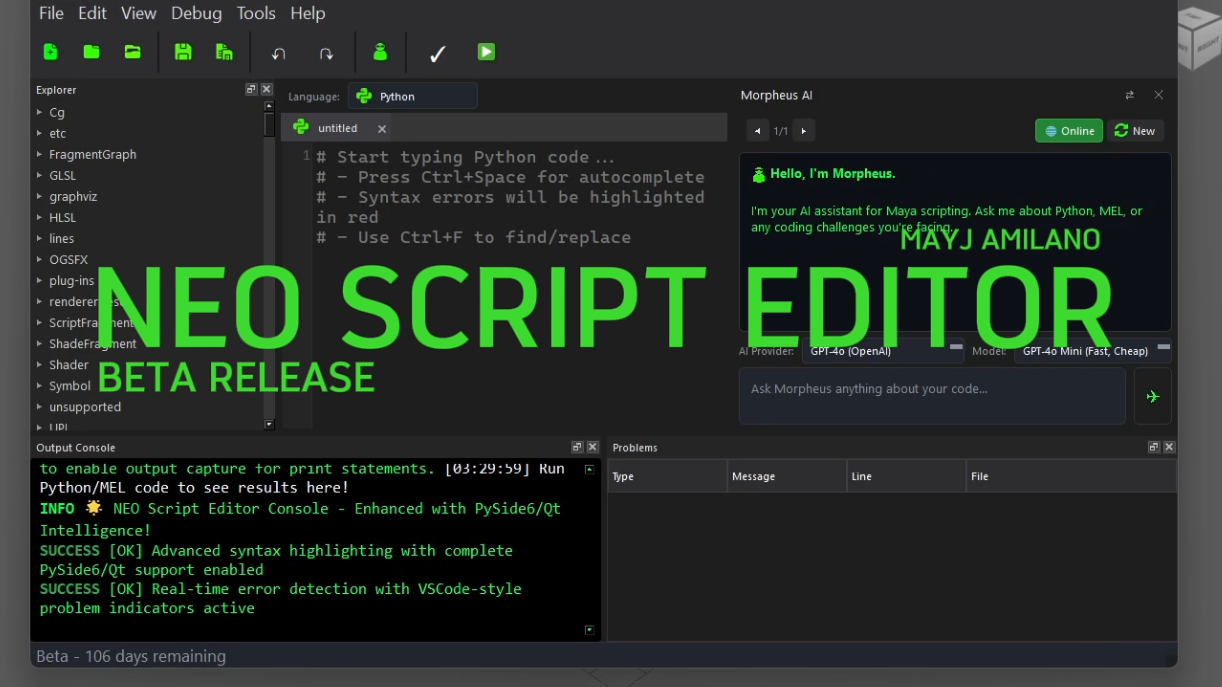Click the Save As toolbar icon

click(224, 51)
